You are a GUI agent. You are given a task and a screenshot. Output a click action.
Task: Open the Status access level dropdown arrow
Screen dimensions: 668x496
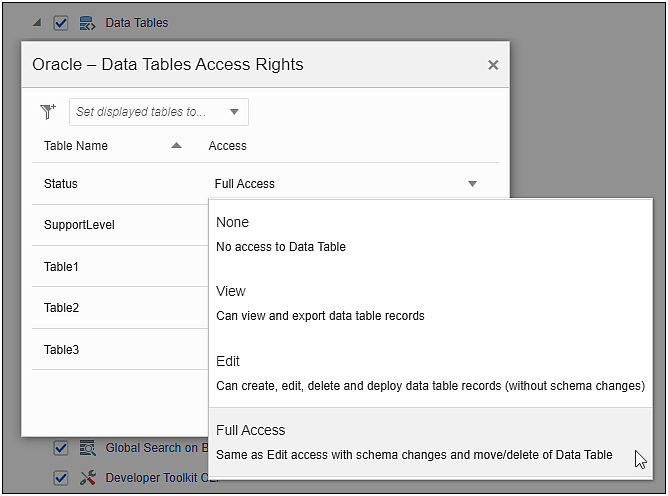point(472,184)
